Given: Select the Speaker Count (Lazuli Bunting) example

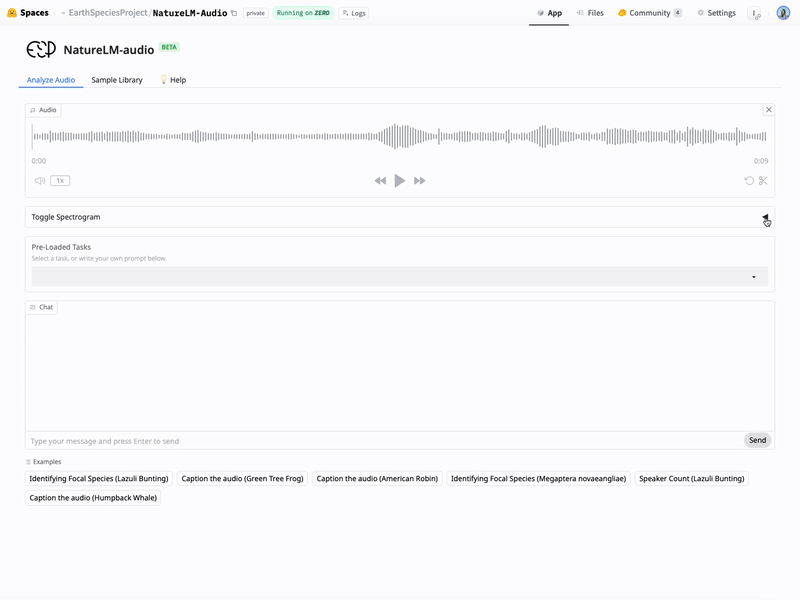Looking at the screenshot, I should tap(691, 478).
